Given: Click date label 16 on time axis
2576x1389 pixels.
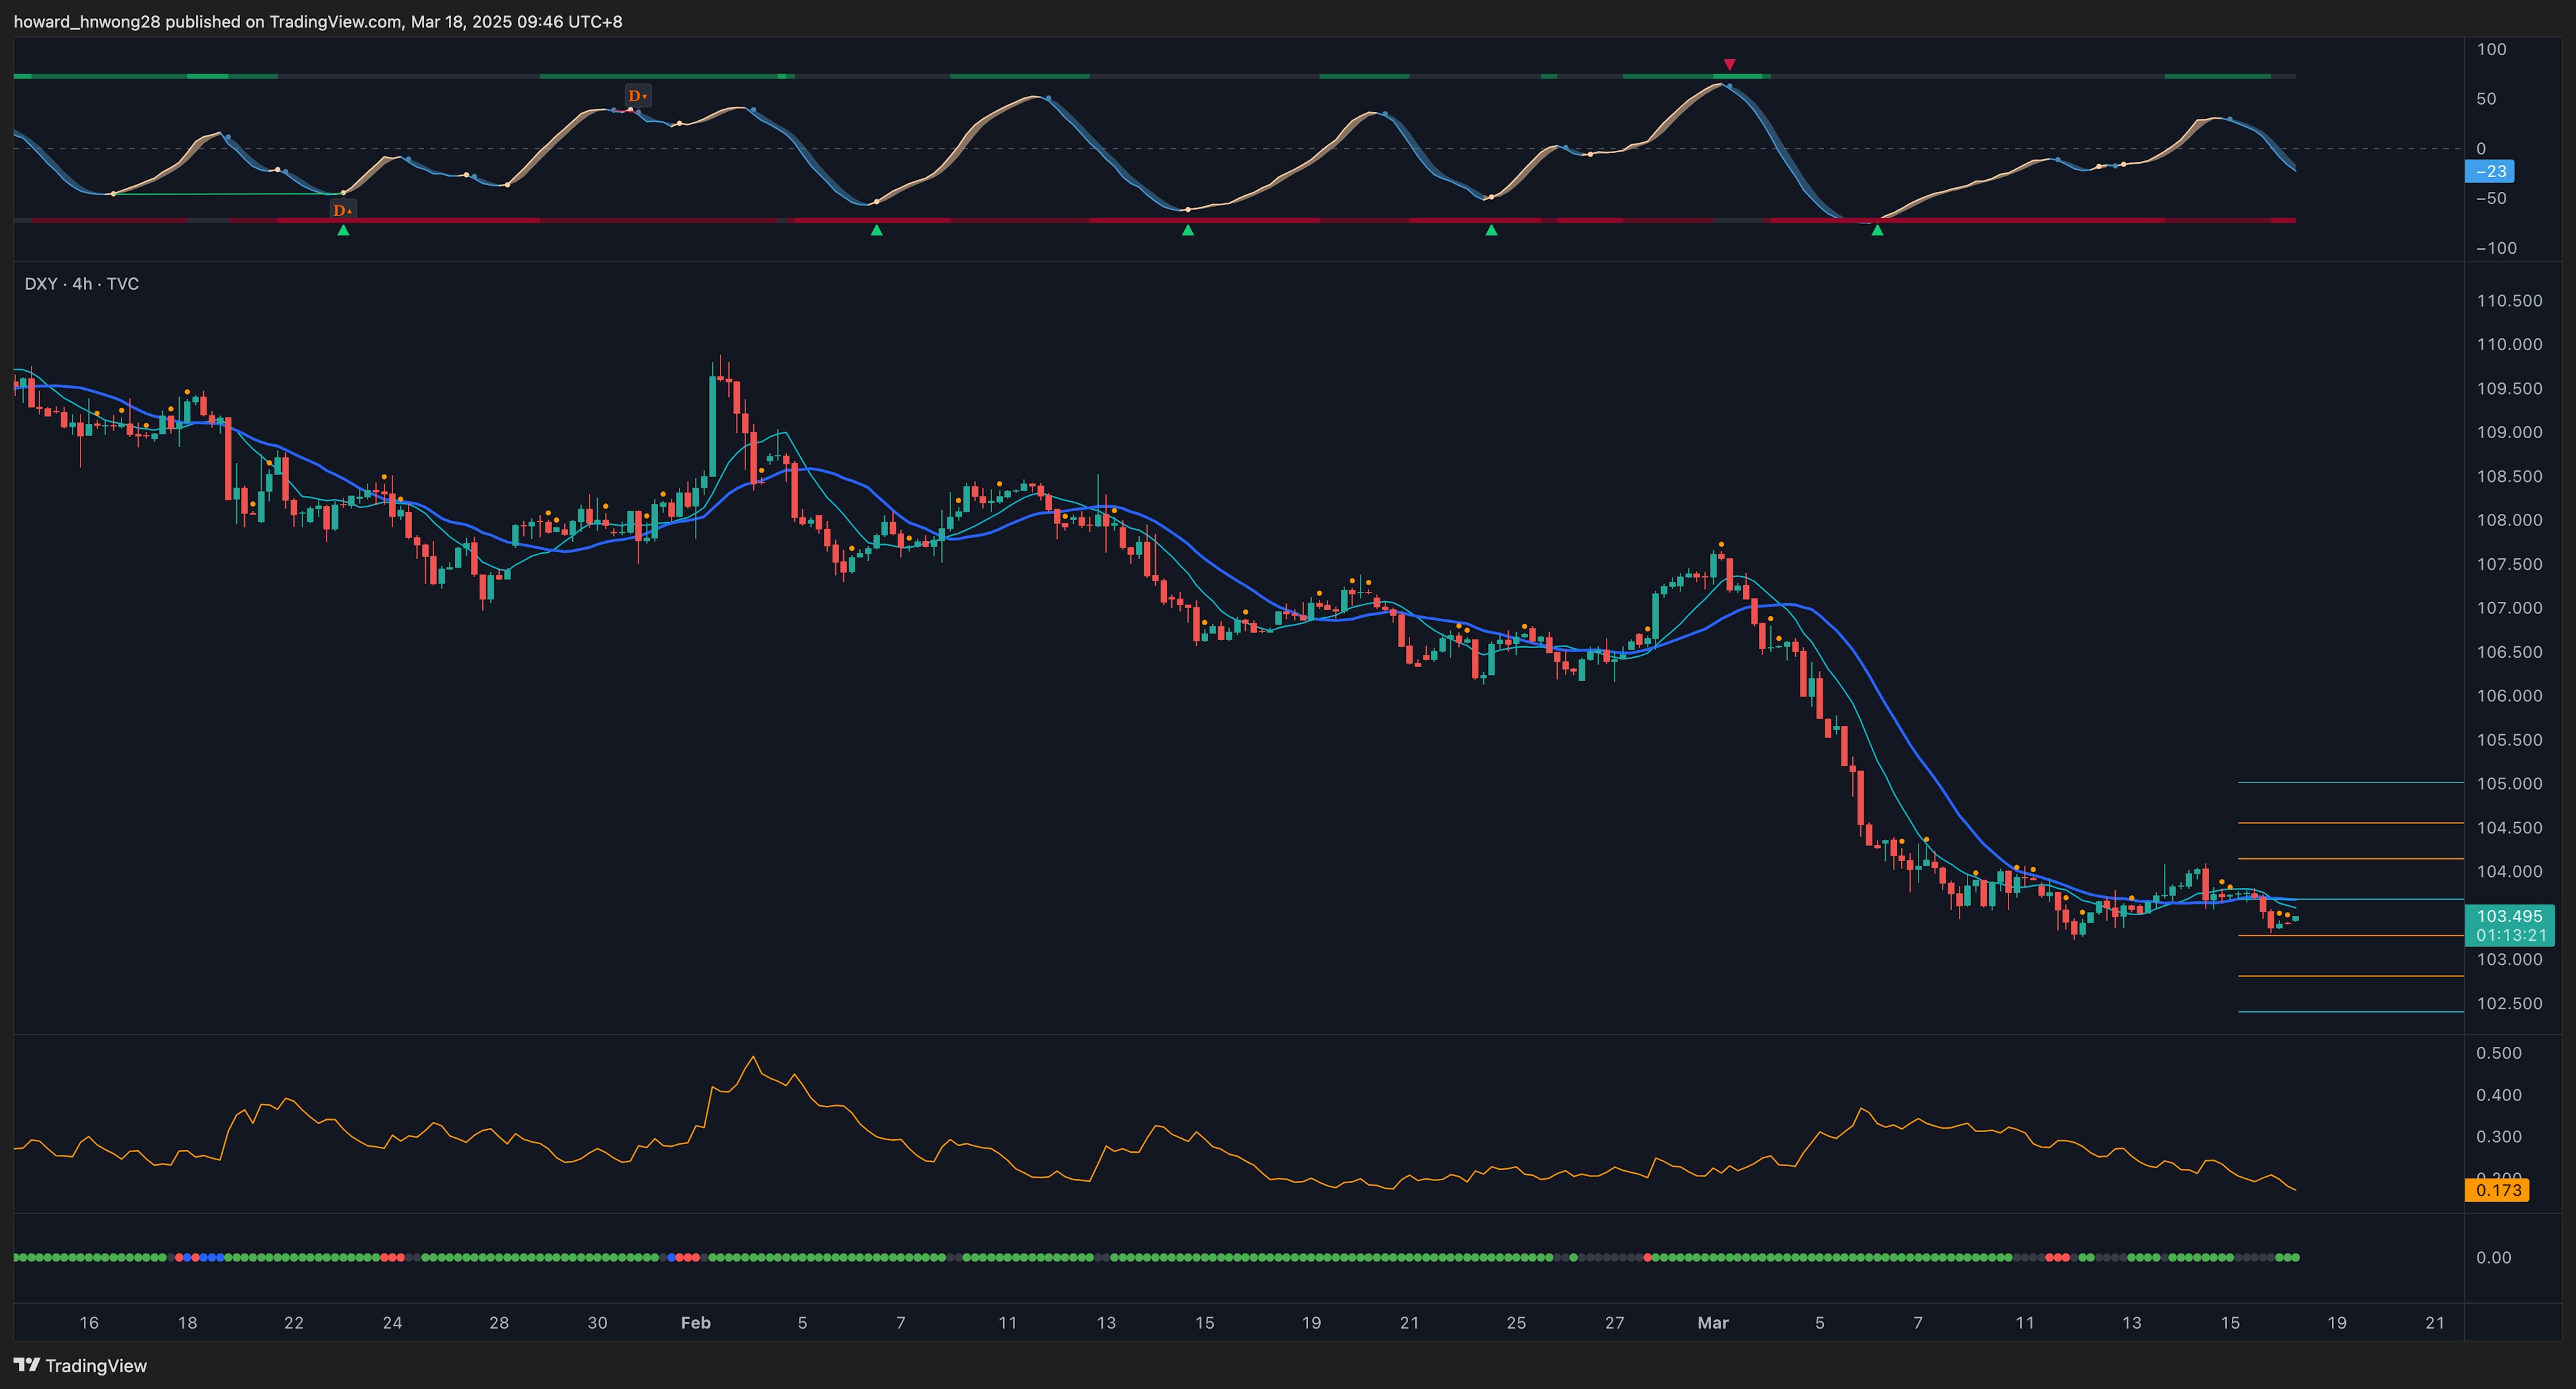Looking at the screenshot, I should [x=89, y=1322].
